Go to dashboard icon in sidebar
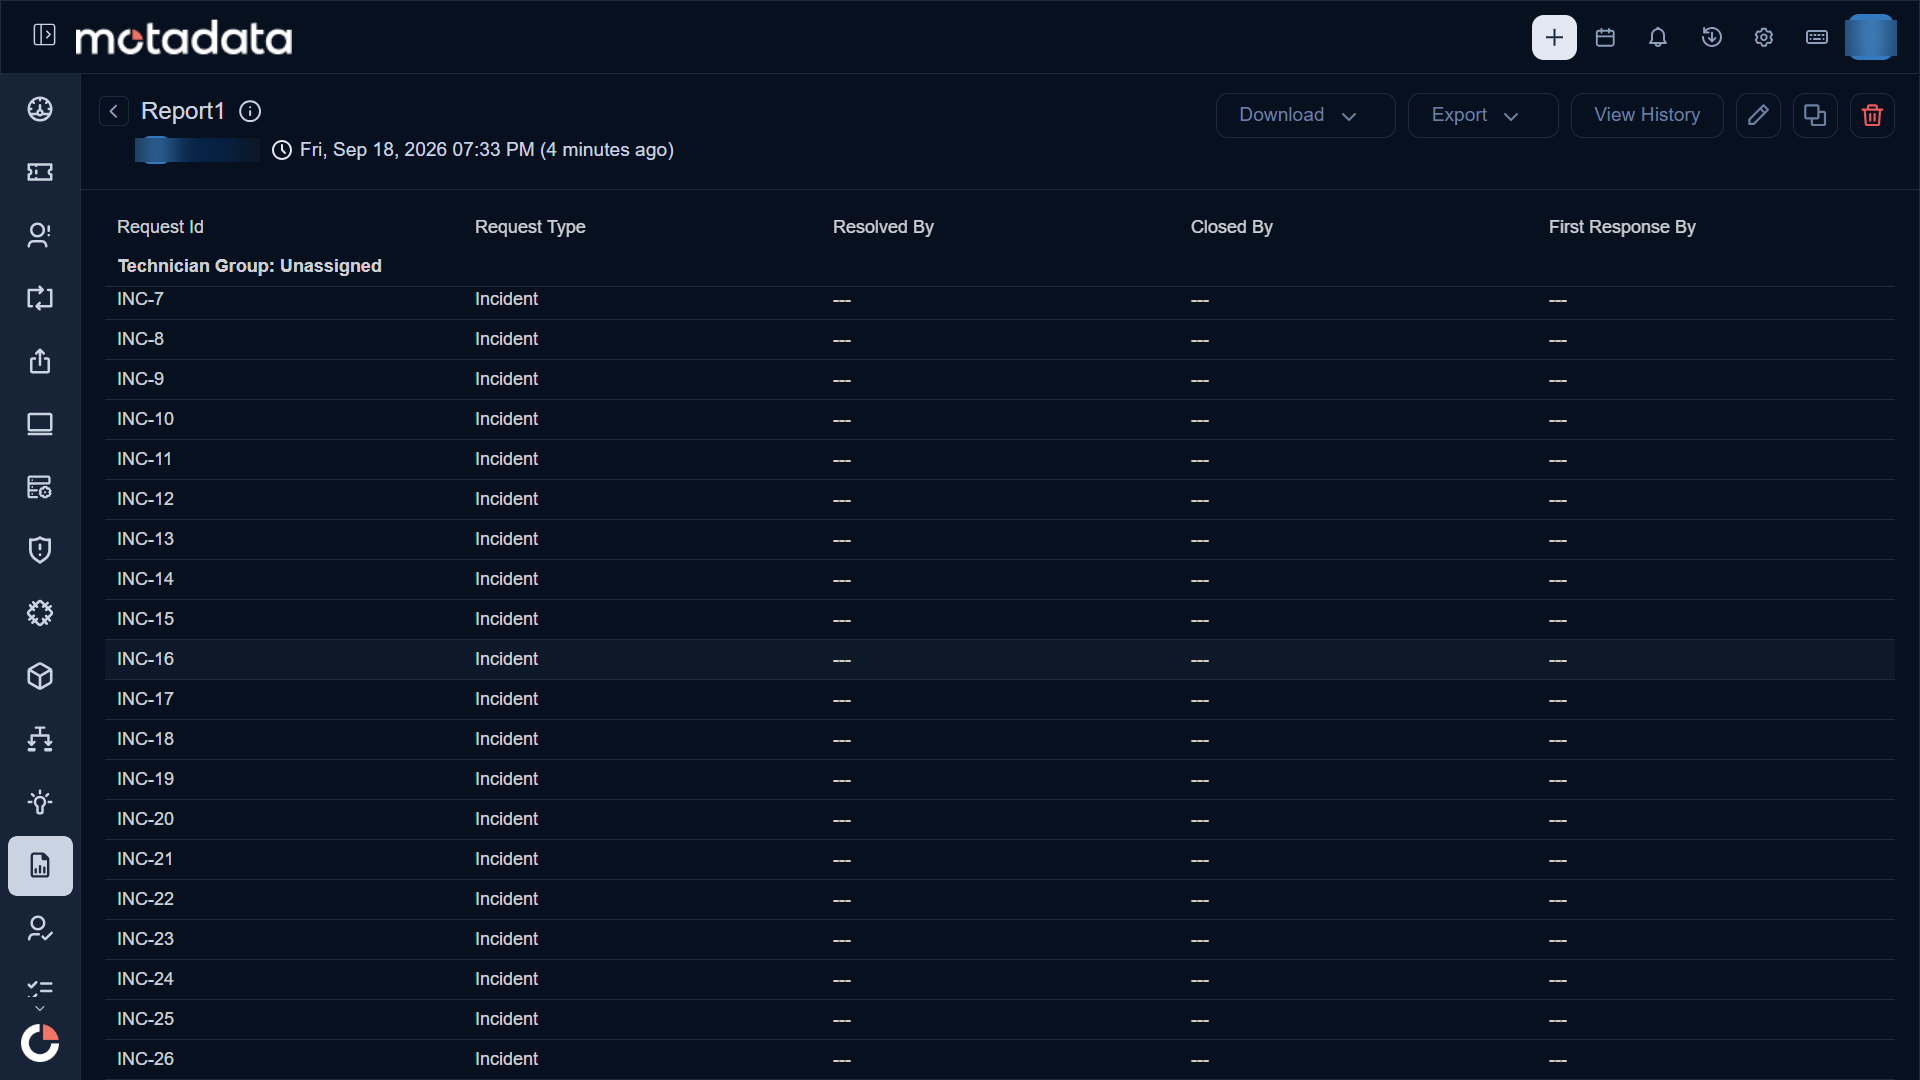The image size is (1920, 1080). (x=40, y=109)
